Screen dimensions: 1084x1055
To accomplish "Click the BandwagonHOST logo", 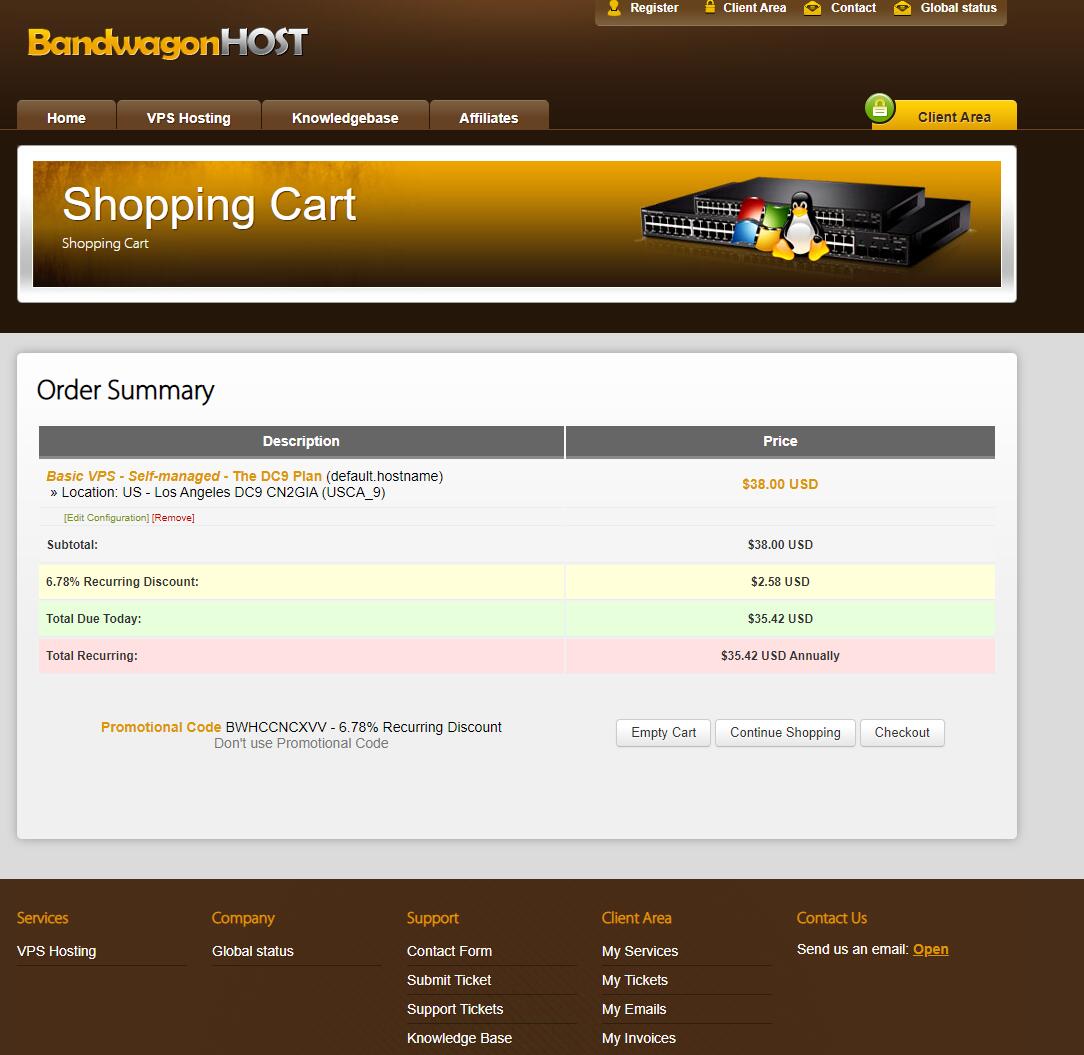I will (x=167, y=43).
